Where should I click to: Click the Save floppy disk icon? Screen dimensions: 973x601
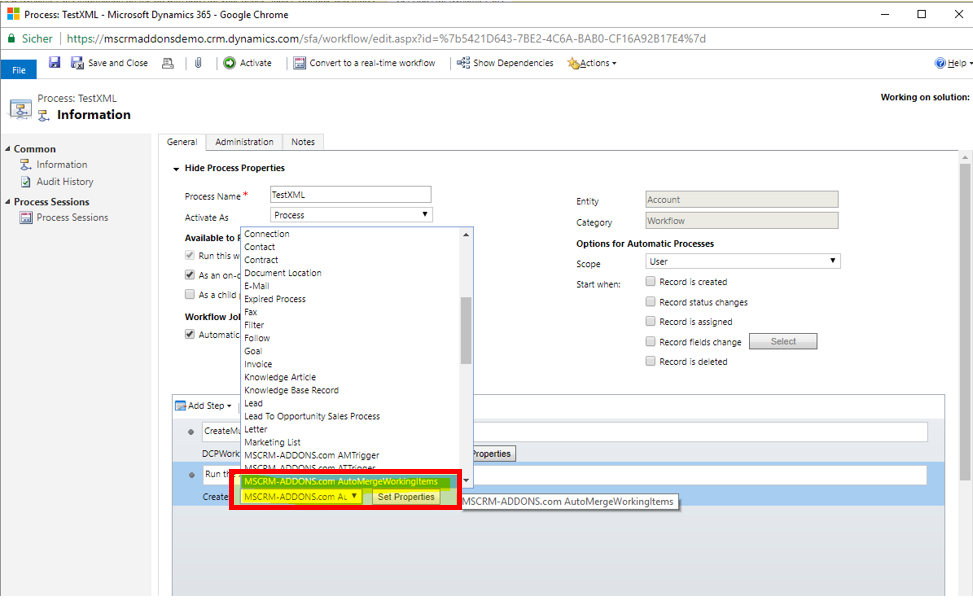pos(54,63)
